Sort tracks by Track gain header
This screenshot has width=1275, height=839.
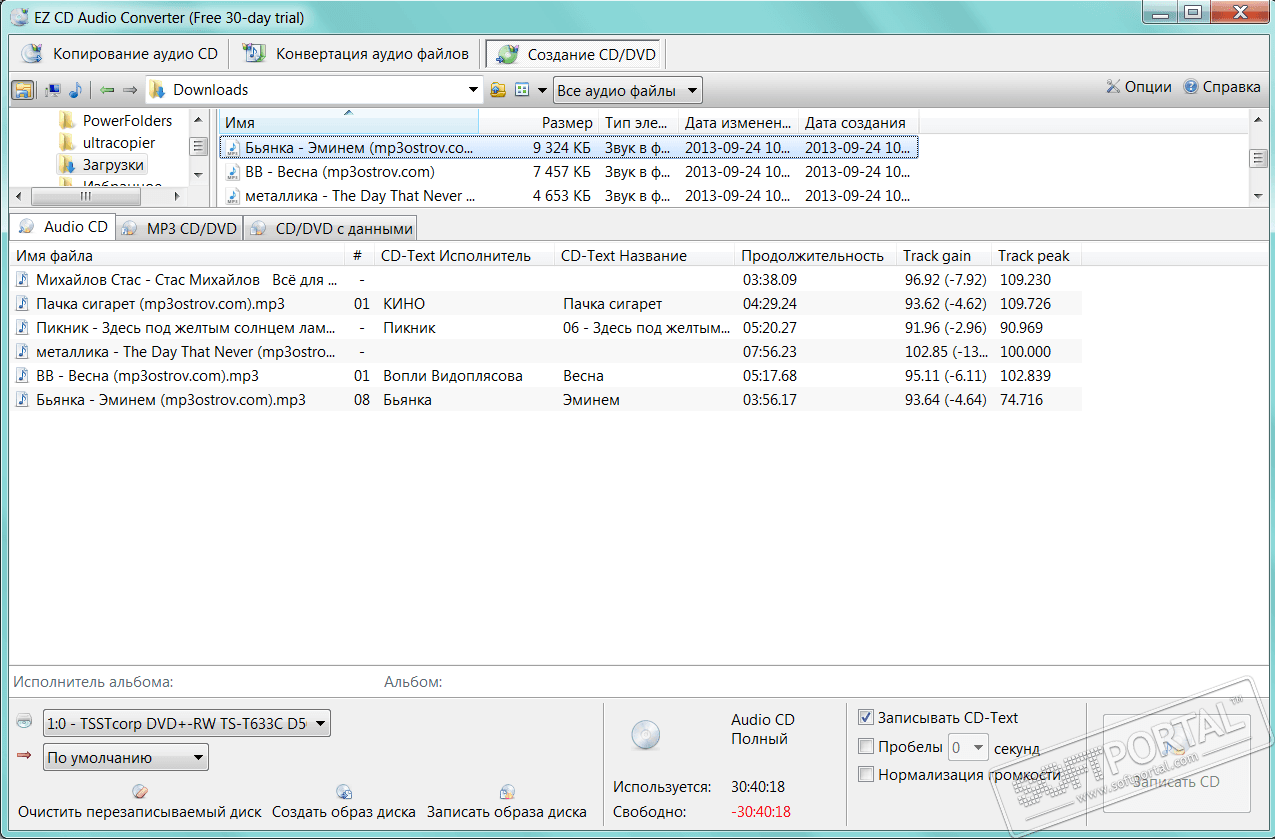pos(943,256)
